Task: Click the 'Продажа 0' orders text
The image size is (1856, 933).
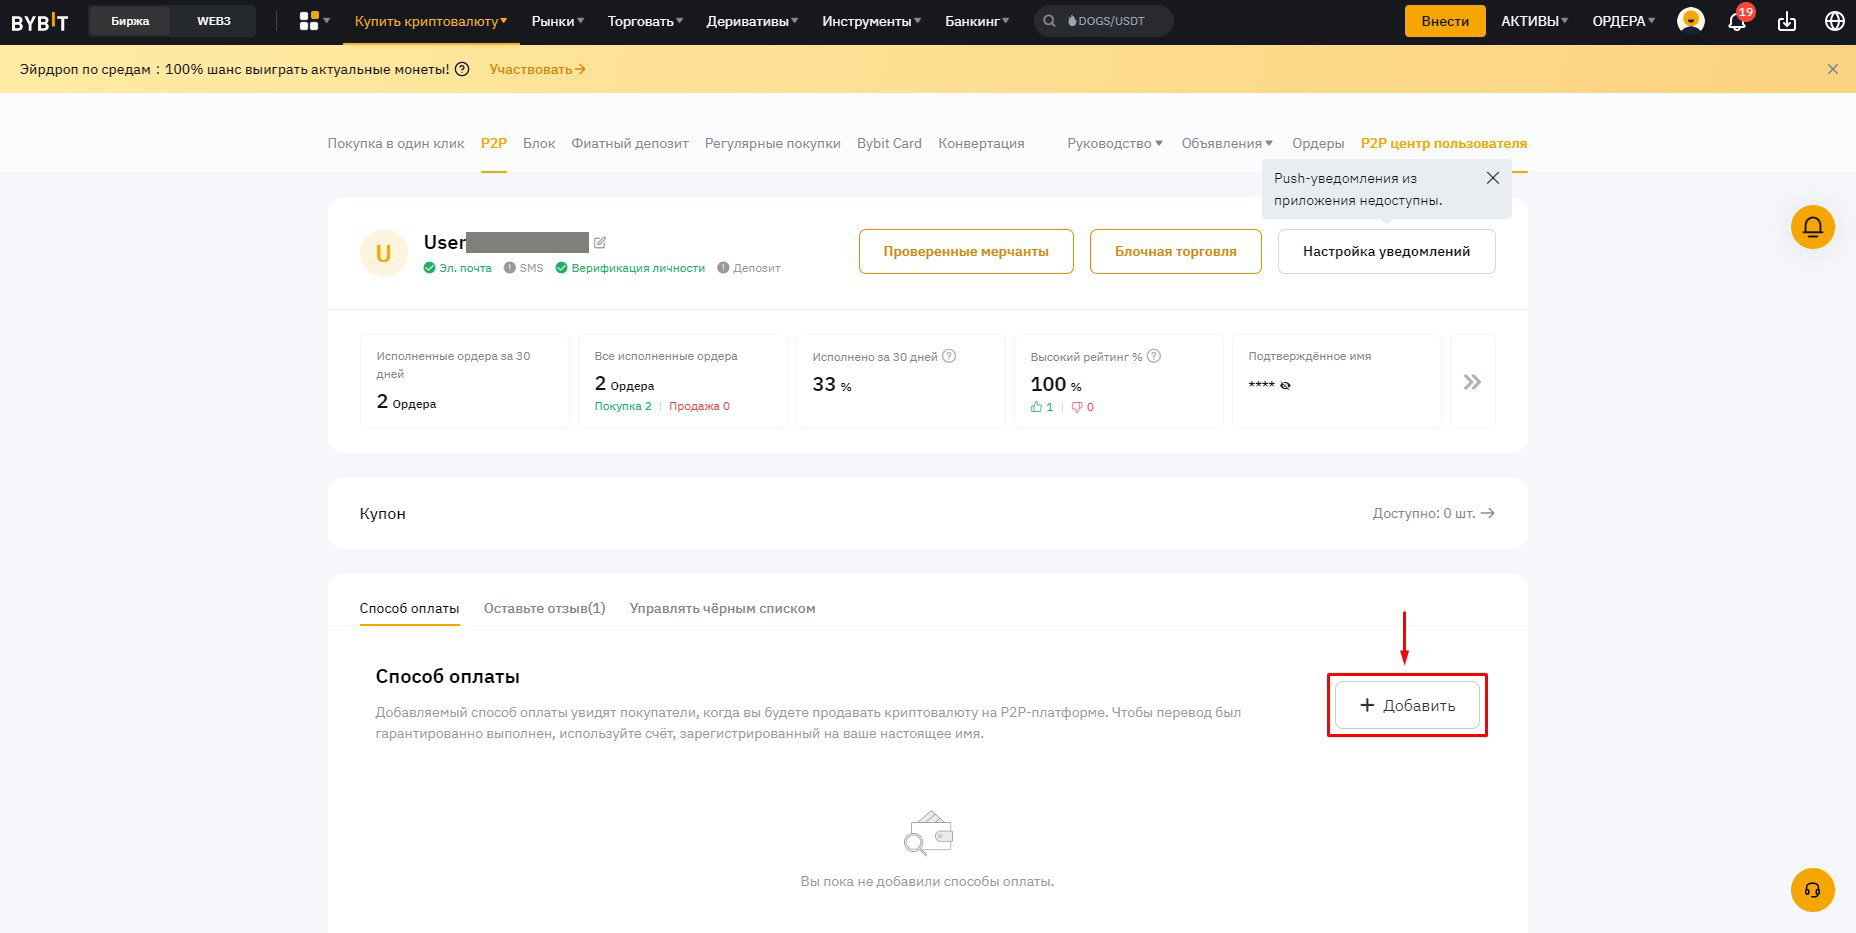Action: click(x=699, y=406)
